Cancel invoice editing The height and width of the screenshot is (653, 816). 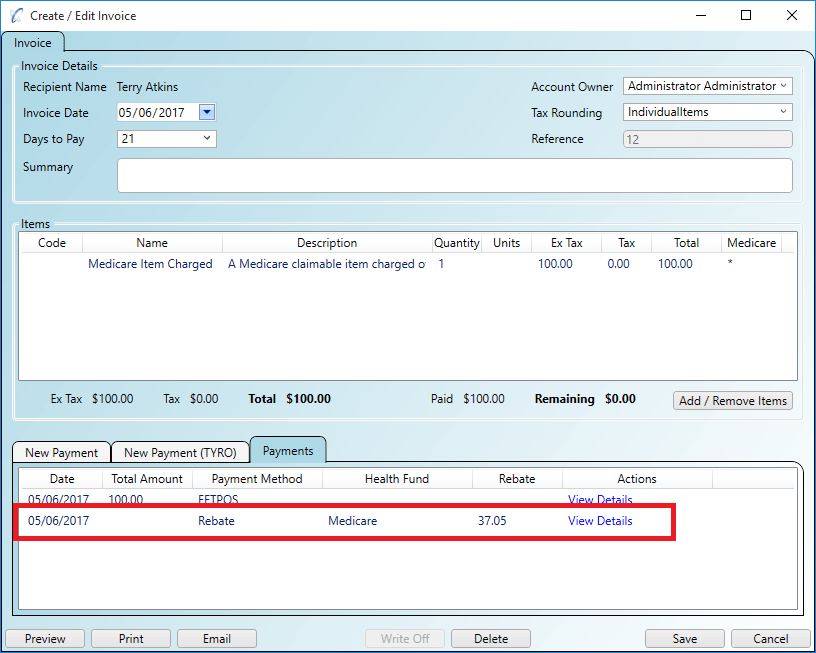[770, 638]
